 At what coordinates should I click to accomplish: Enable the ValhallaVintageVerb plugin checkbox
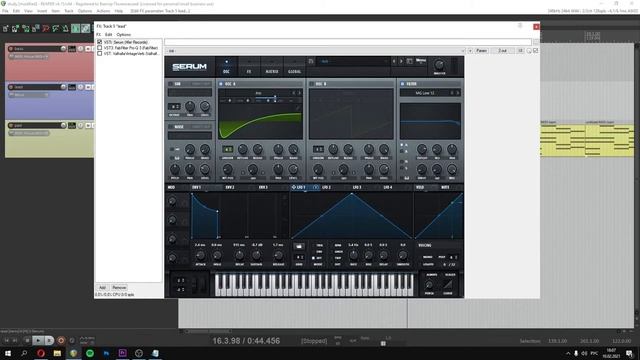[x=100, y=53]
